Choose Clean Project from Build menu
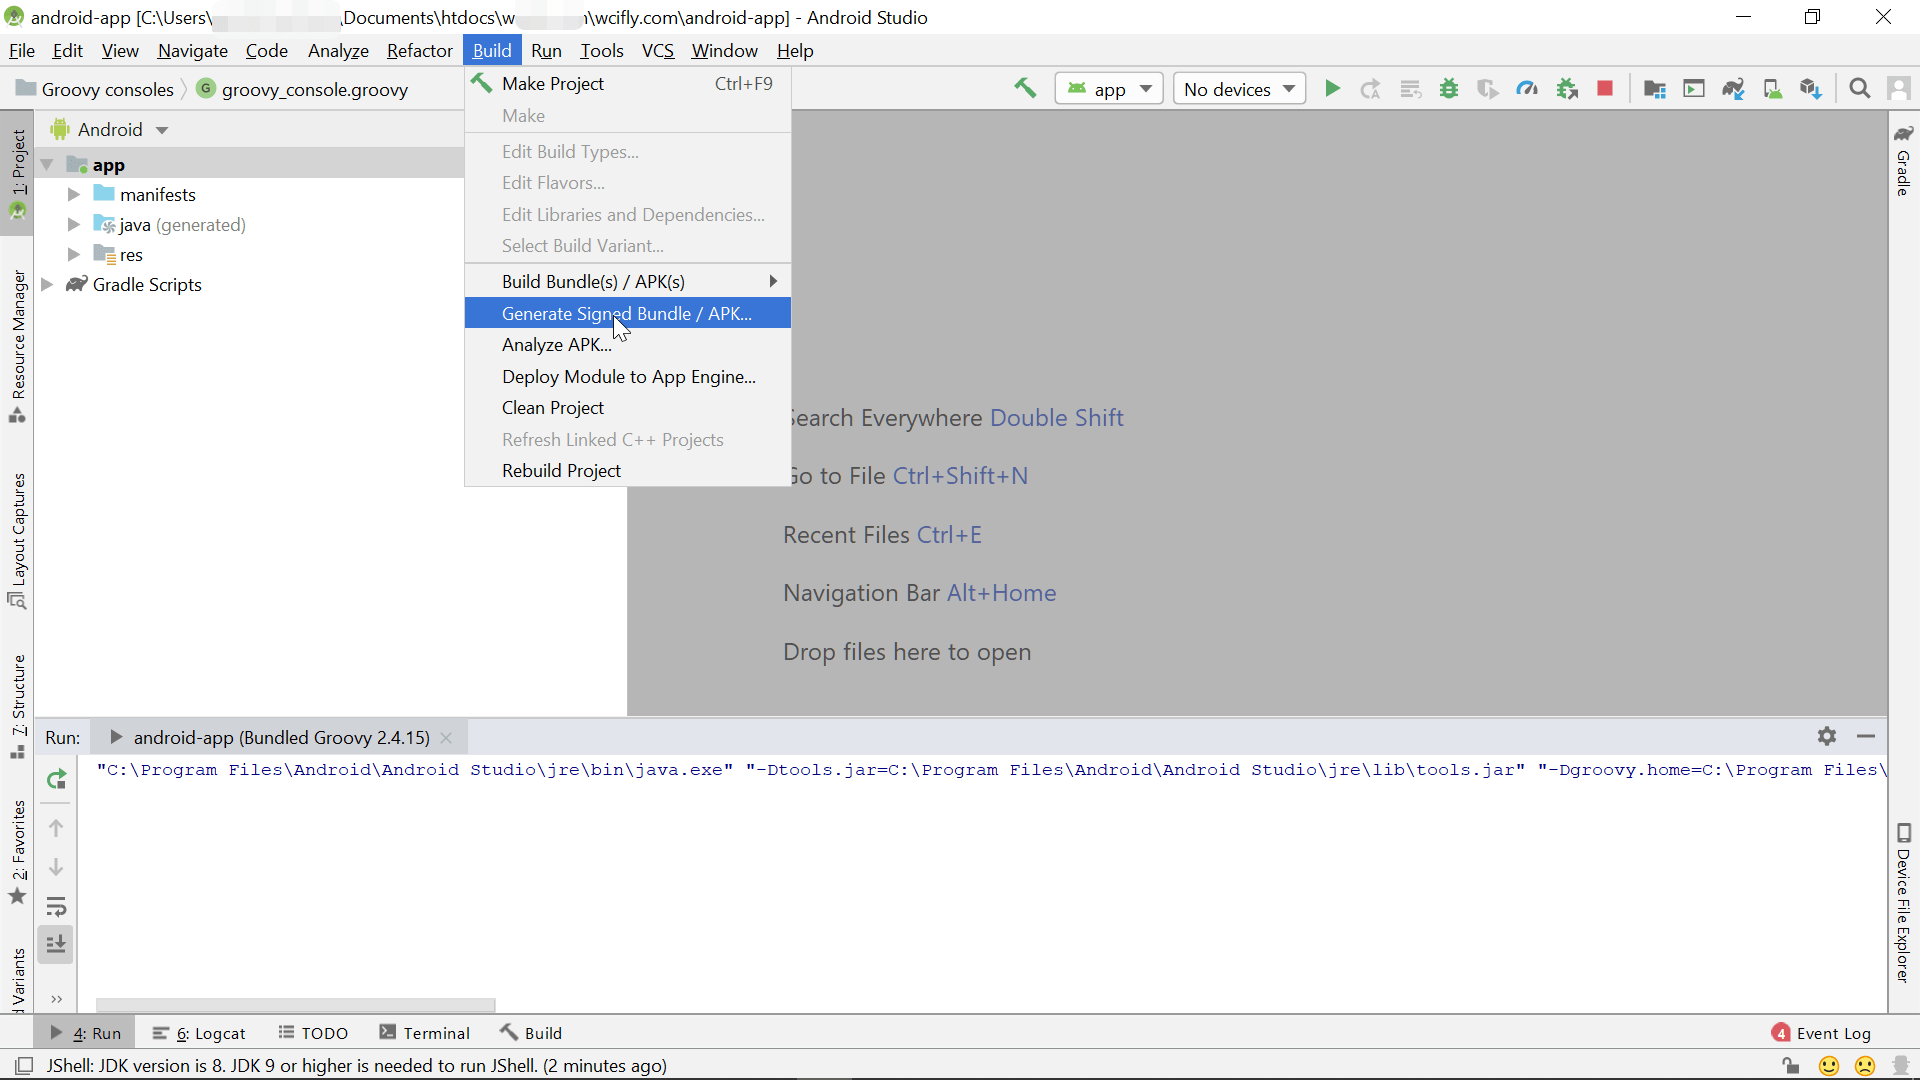1920x1080 pixels. 553,408
